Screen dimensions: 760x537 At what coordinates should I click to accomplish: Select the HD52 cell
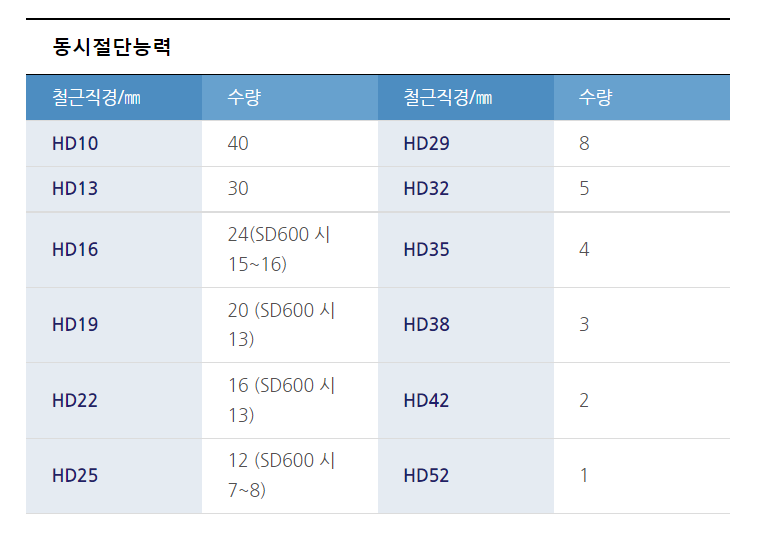click(466, 476)
